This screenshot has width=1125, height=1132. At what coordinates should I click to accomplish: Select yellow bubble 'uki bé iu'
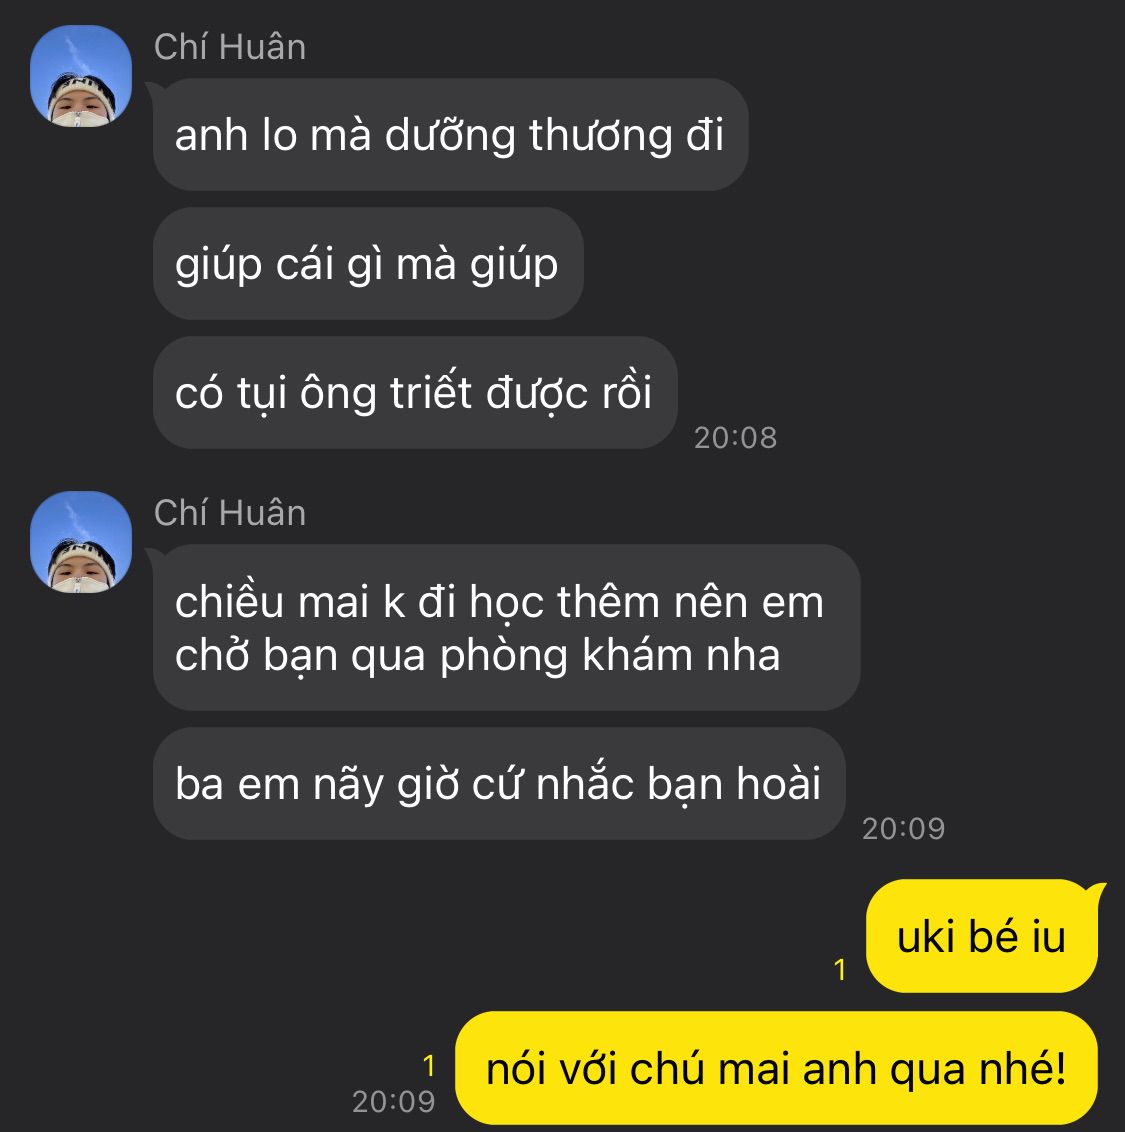click(x=982, y=936)
